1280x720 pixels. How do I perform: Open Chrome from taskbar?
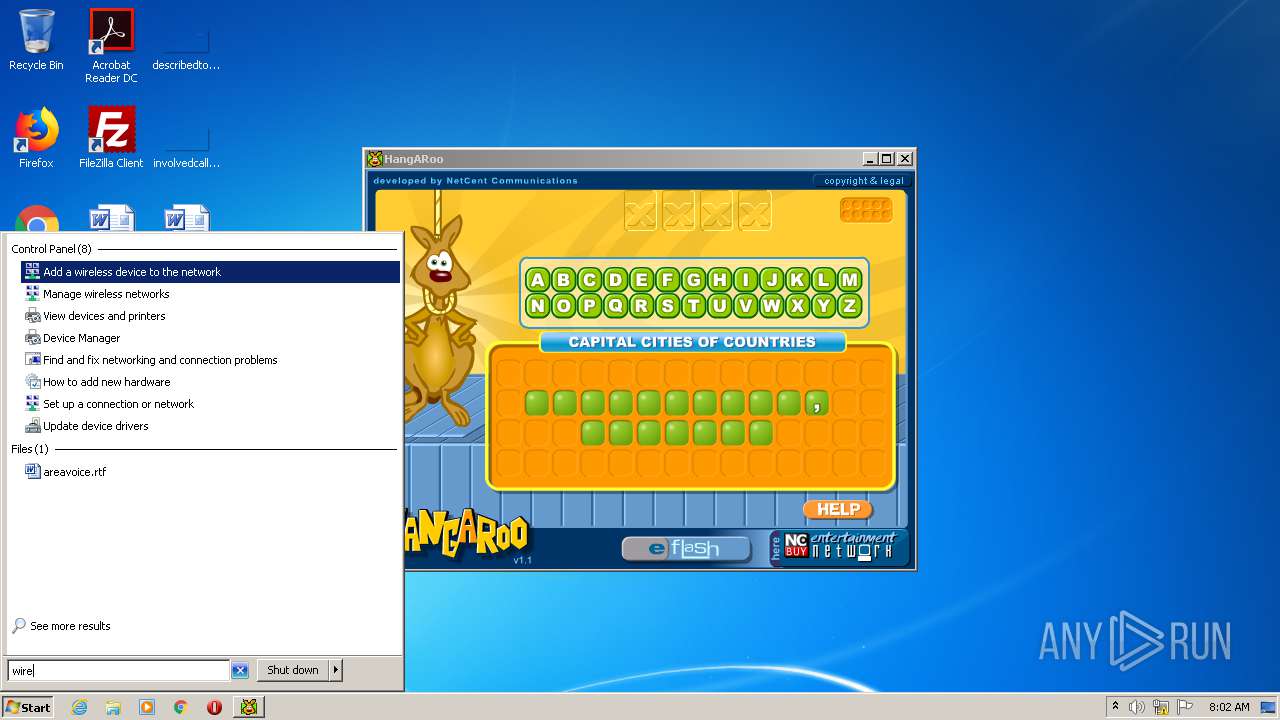(180, 707)
